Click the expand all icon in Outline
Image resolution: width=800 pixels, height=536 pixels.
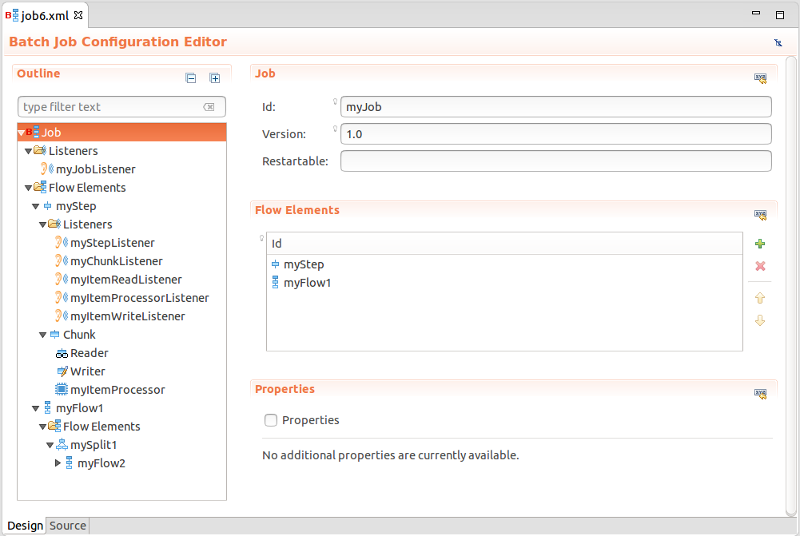tap(214, 78)
